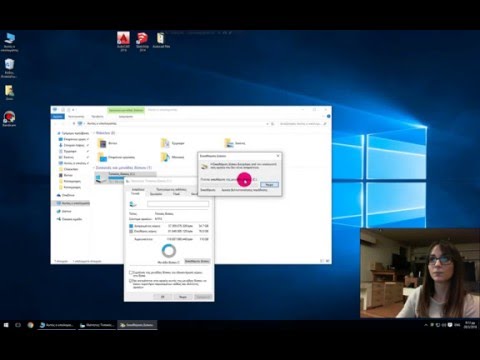Toggle the compress this drive checkbox
The image size is (480, 360).
pyautogui.click(x=131, y=273)
